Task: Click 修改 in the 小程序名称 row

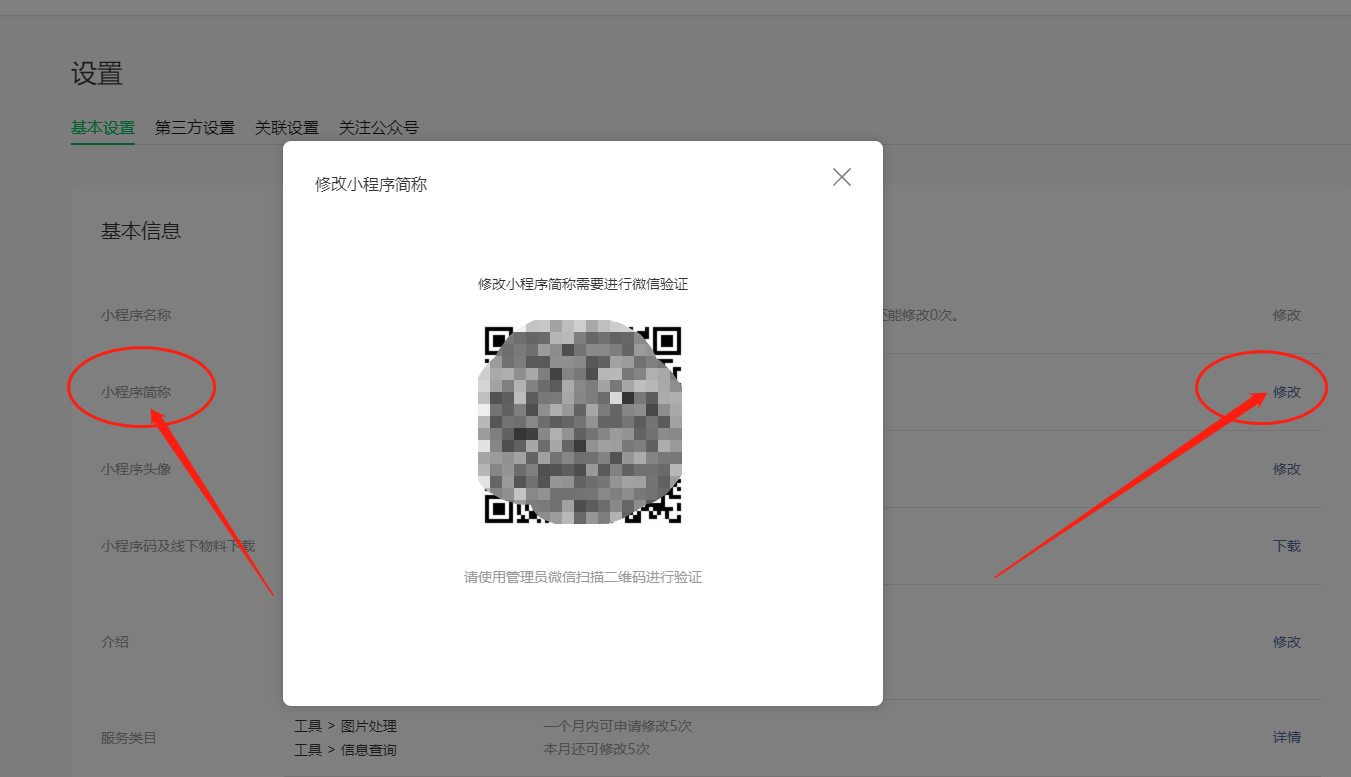Action: click(x=1287, y=315)
